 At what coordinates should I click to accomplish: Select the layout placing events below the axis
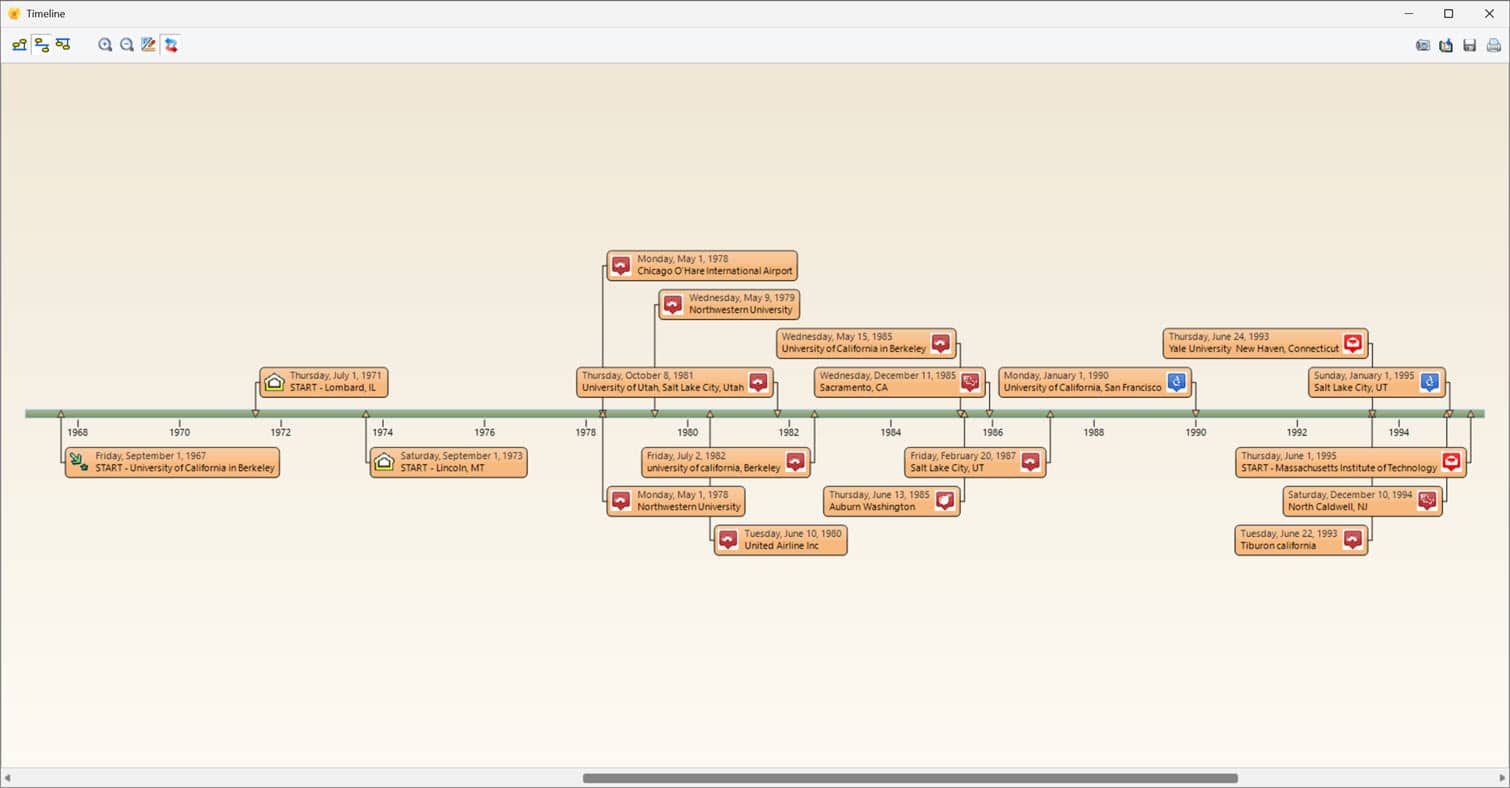coord(63,45)
